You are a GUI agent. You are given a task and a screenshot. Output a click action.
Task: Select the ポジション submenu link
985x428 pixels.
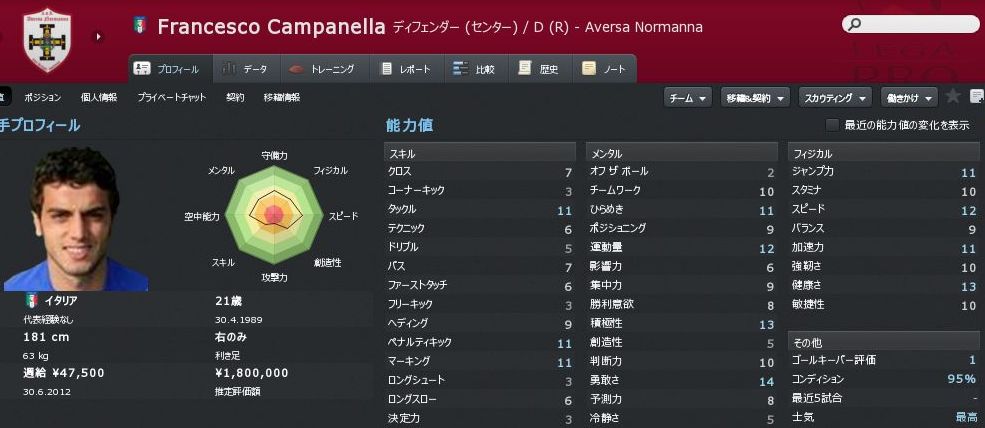[x=41, y=97]
